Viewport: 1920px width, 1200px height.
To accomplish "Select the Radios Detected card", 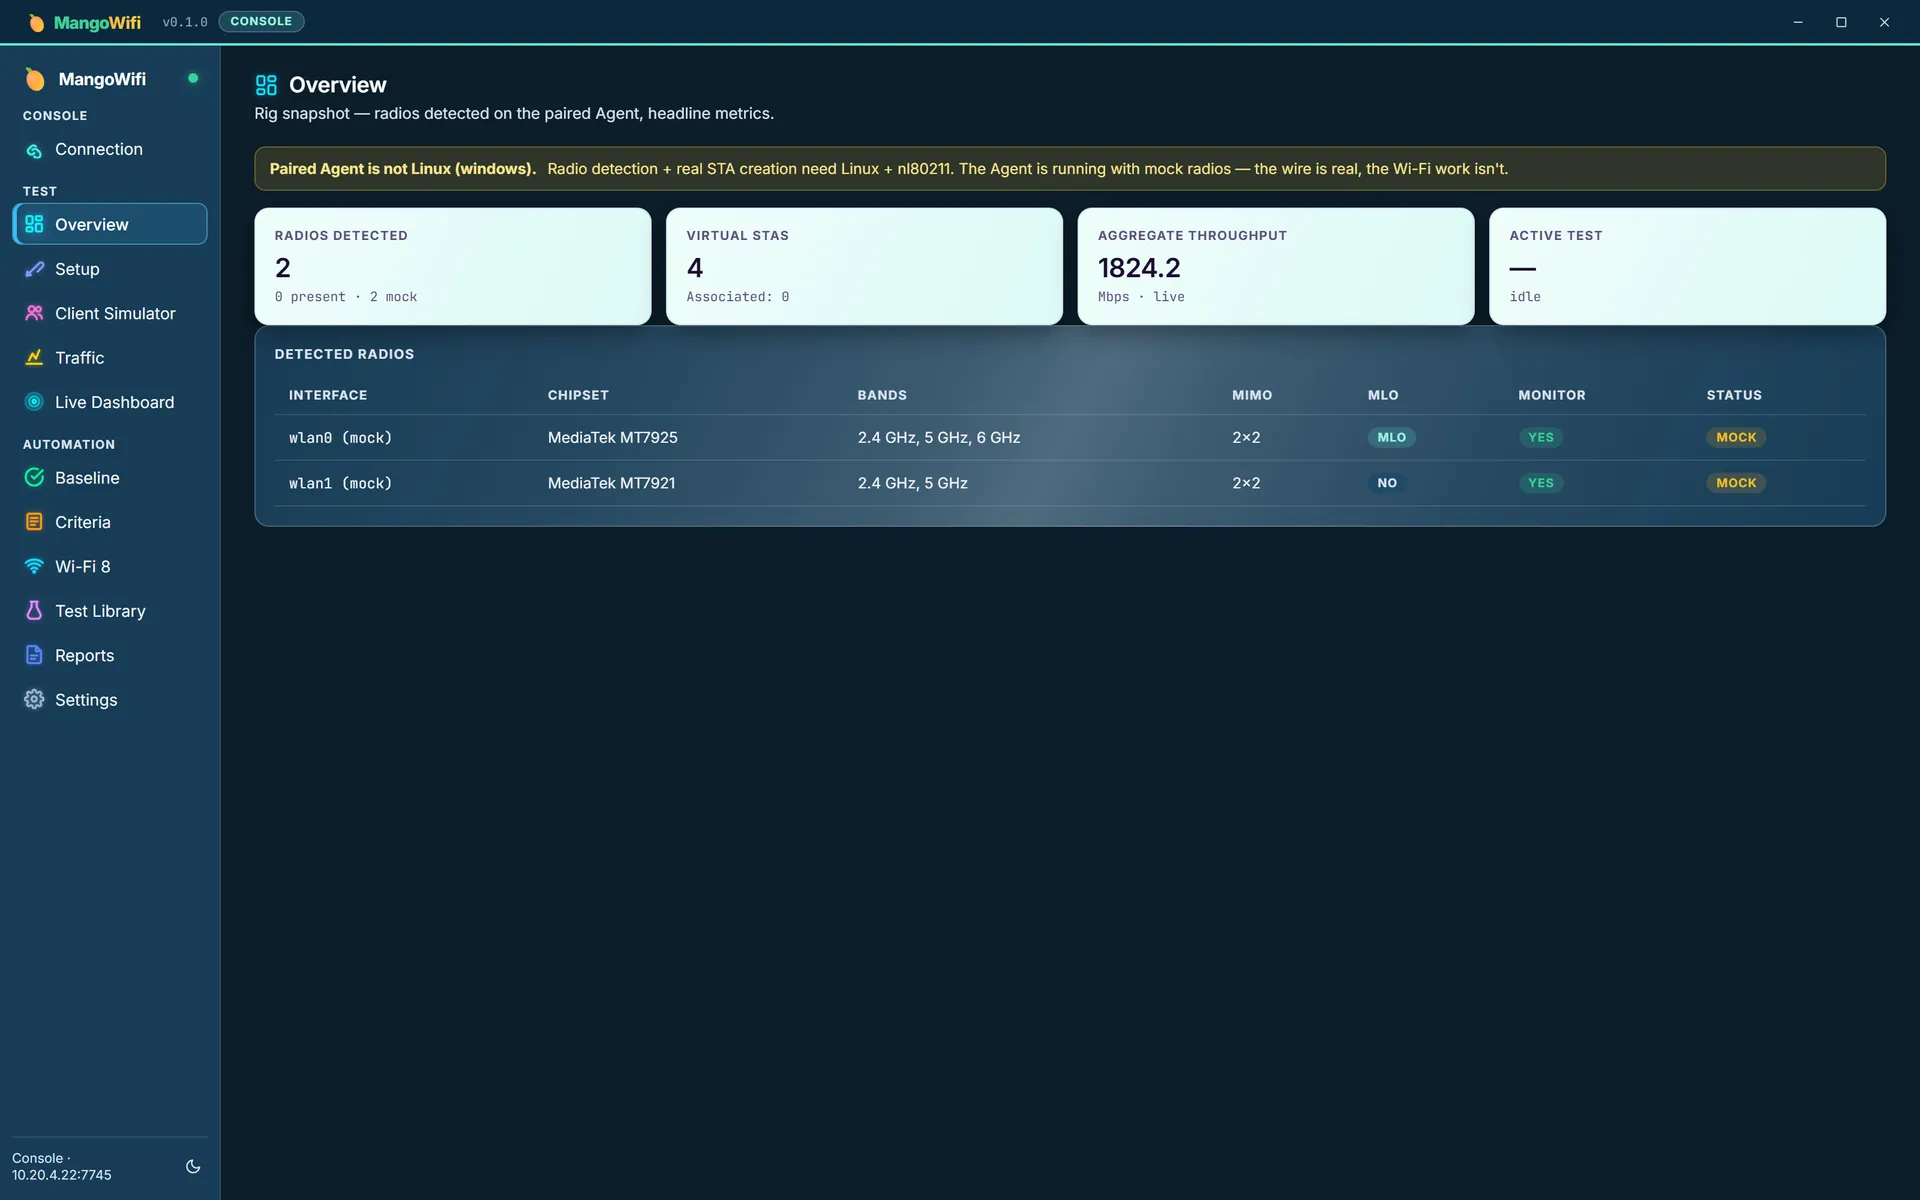I will (x=453, y=266).
